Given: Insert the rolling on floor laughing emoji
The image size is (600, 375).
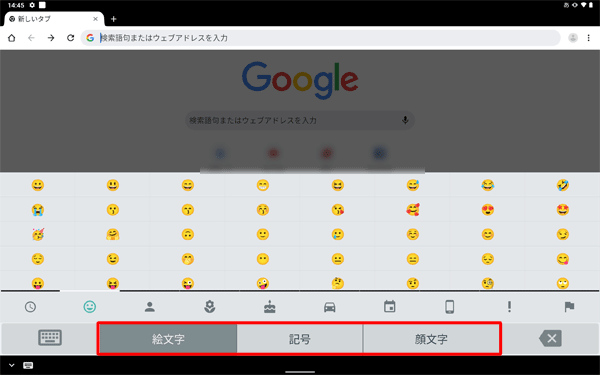Looking at the screenshot, I should tap(562, 185).
